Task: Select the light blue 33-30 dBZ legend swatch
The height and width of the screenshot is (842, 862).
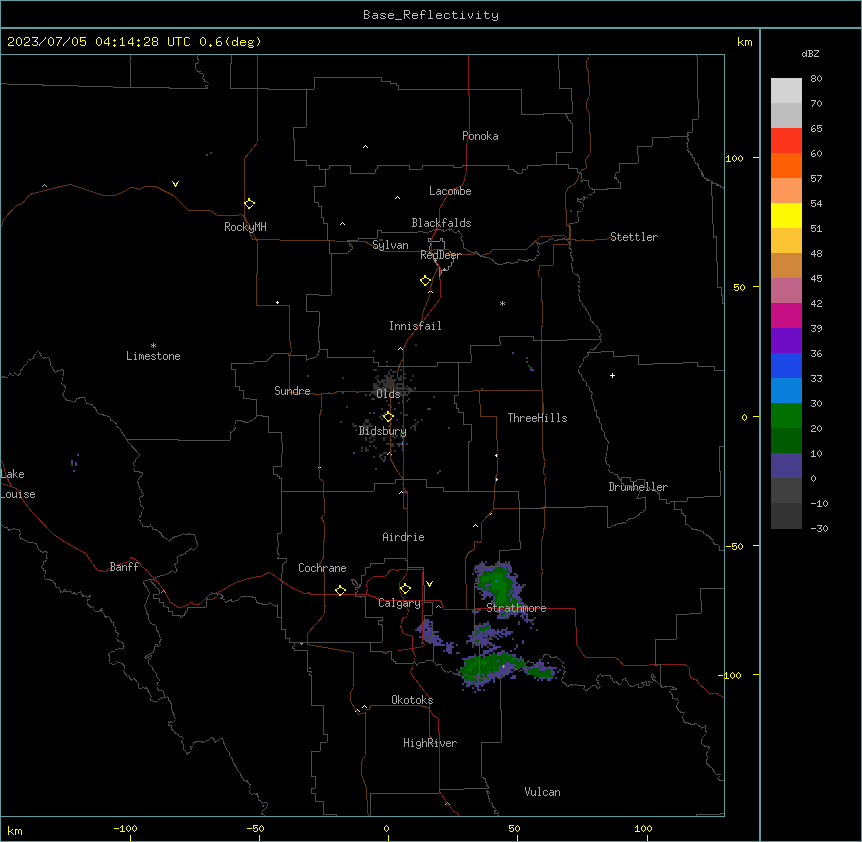Action: click(786, 390)
